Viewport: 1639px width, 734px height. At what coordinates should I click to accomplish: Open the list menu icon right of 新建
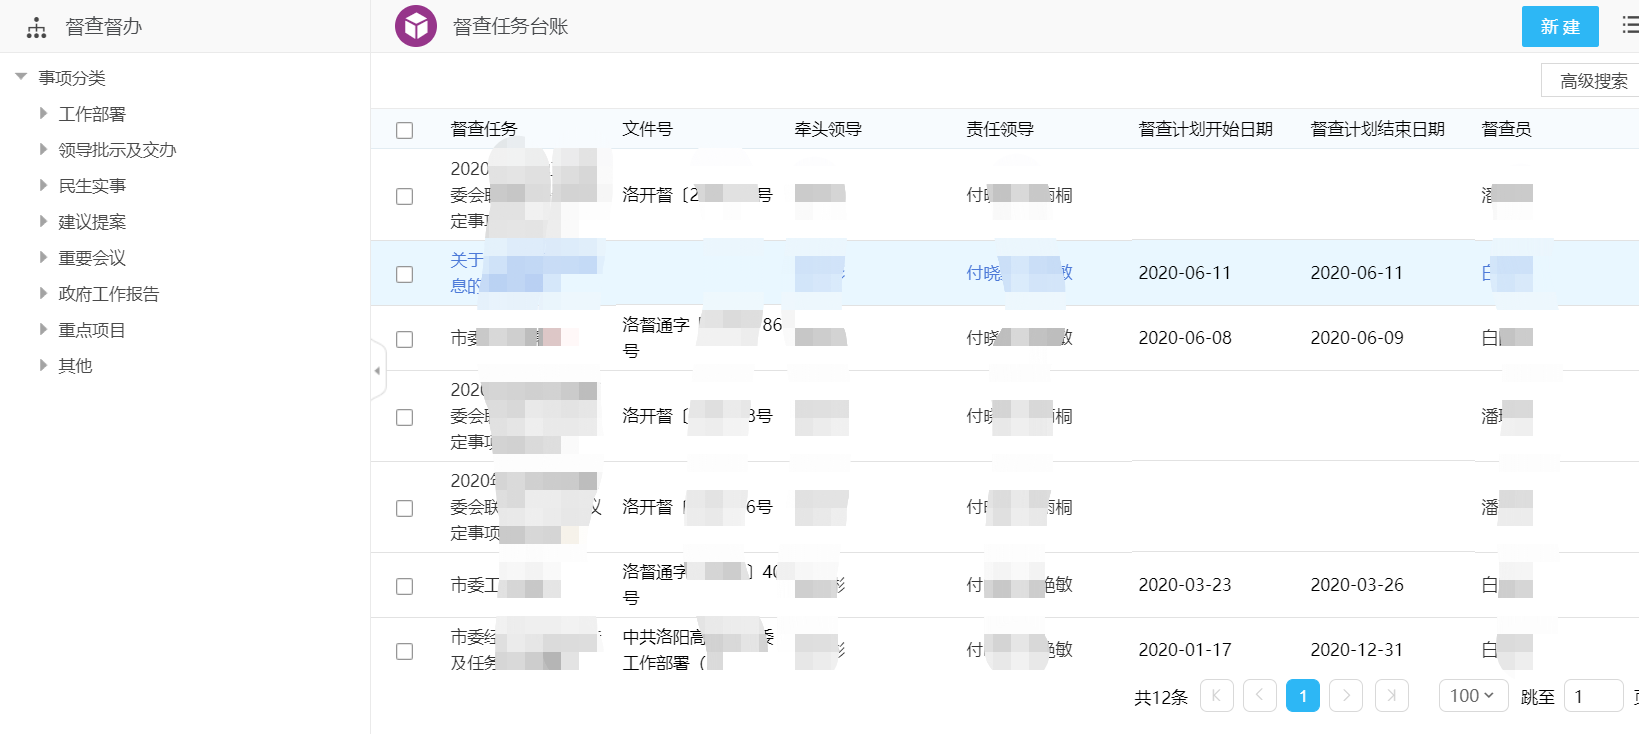tap(1630, 26)
